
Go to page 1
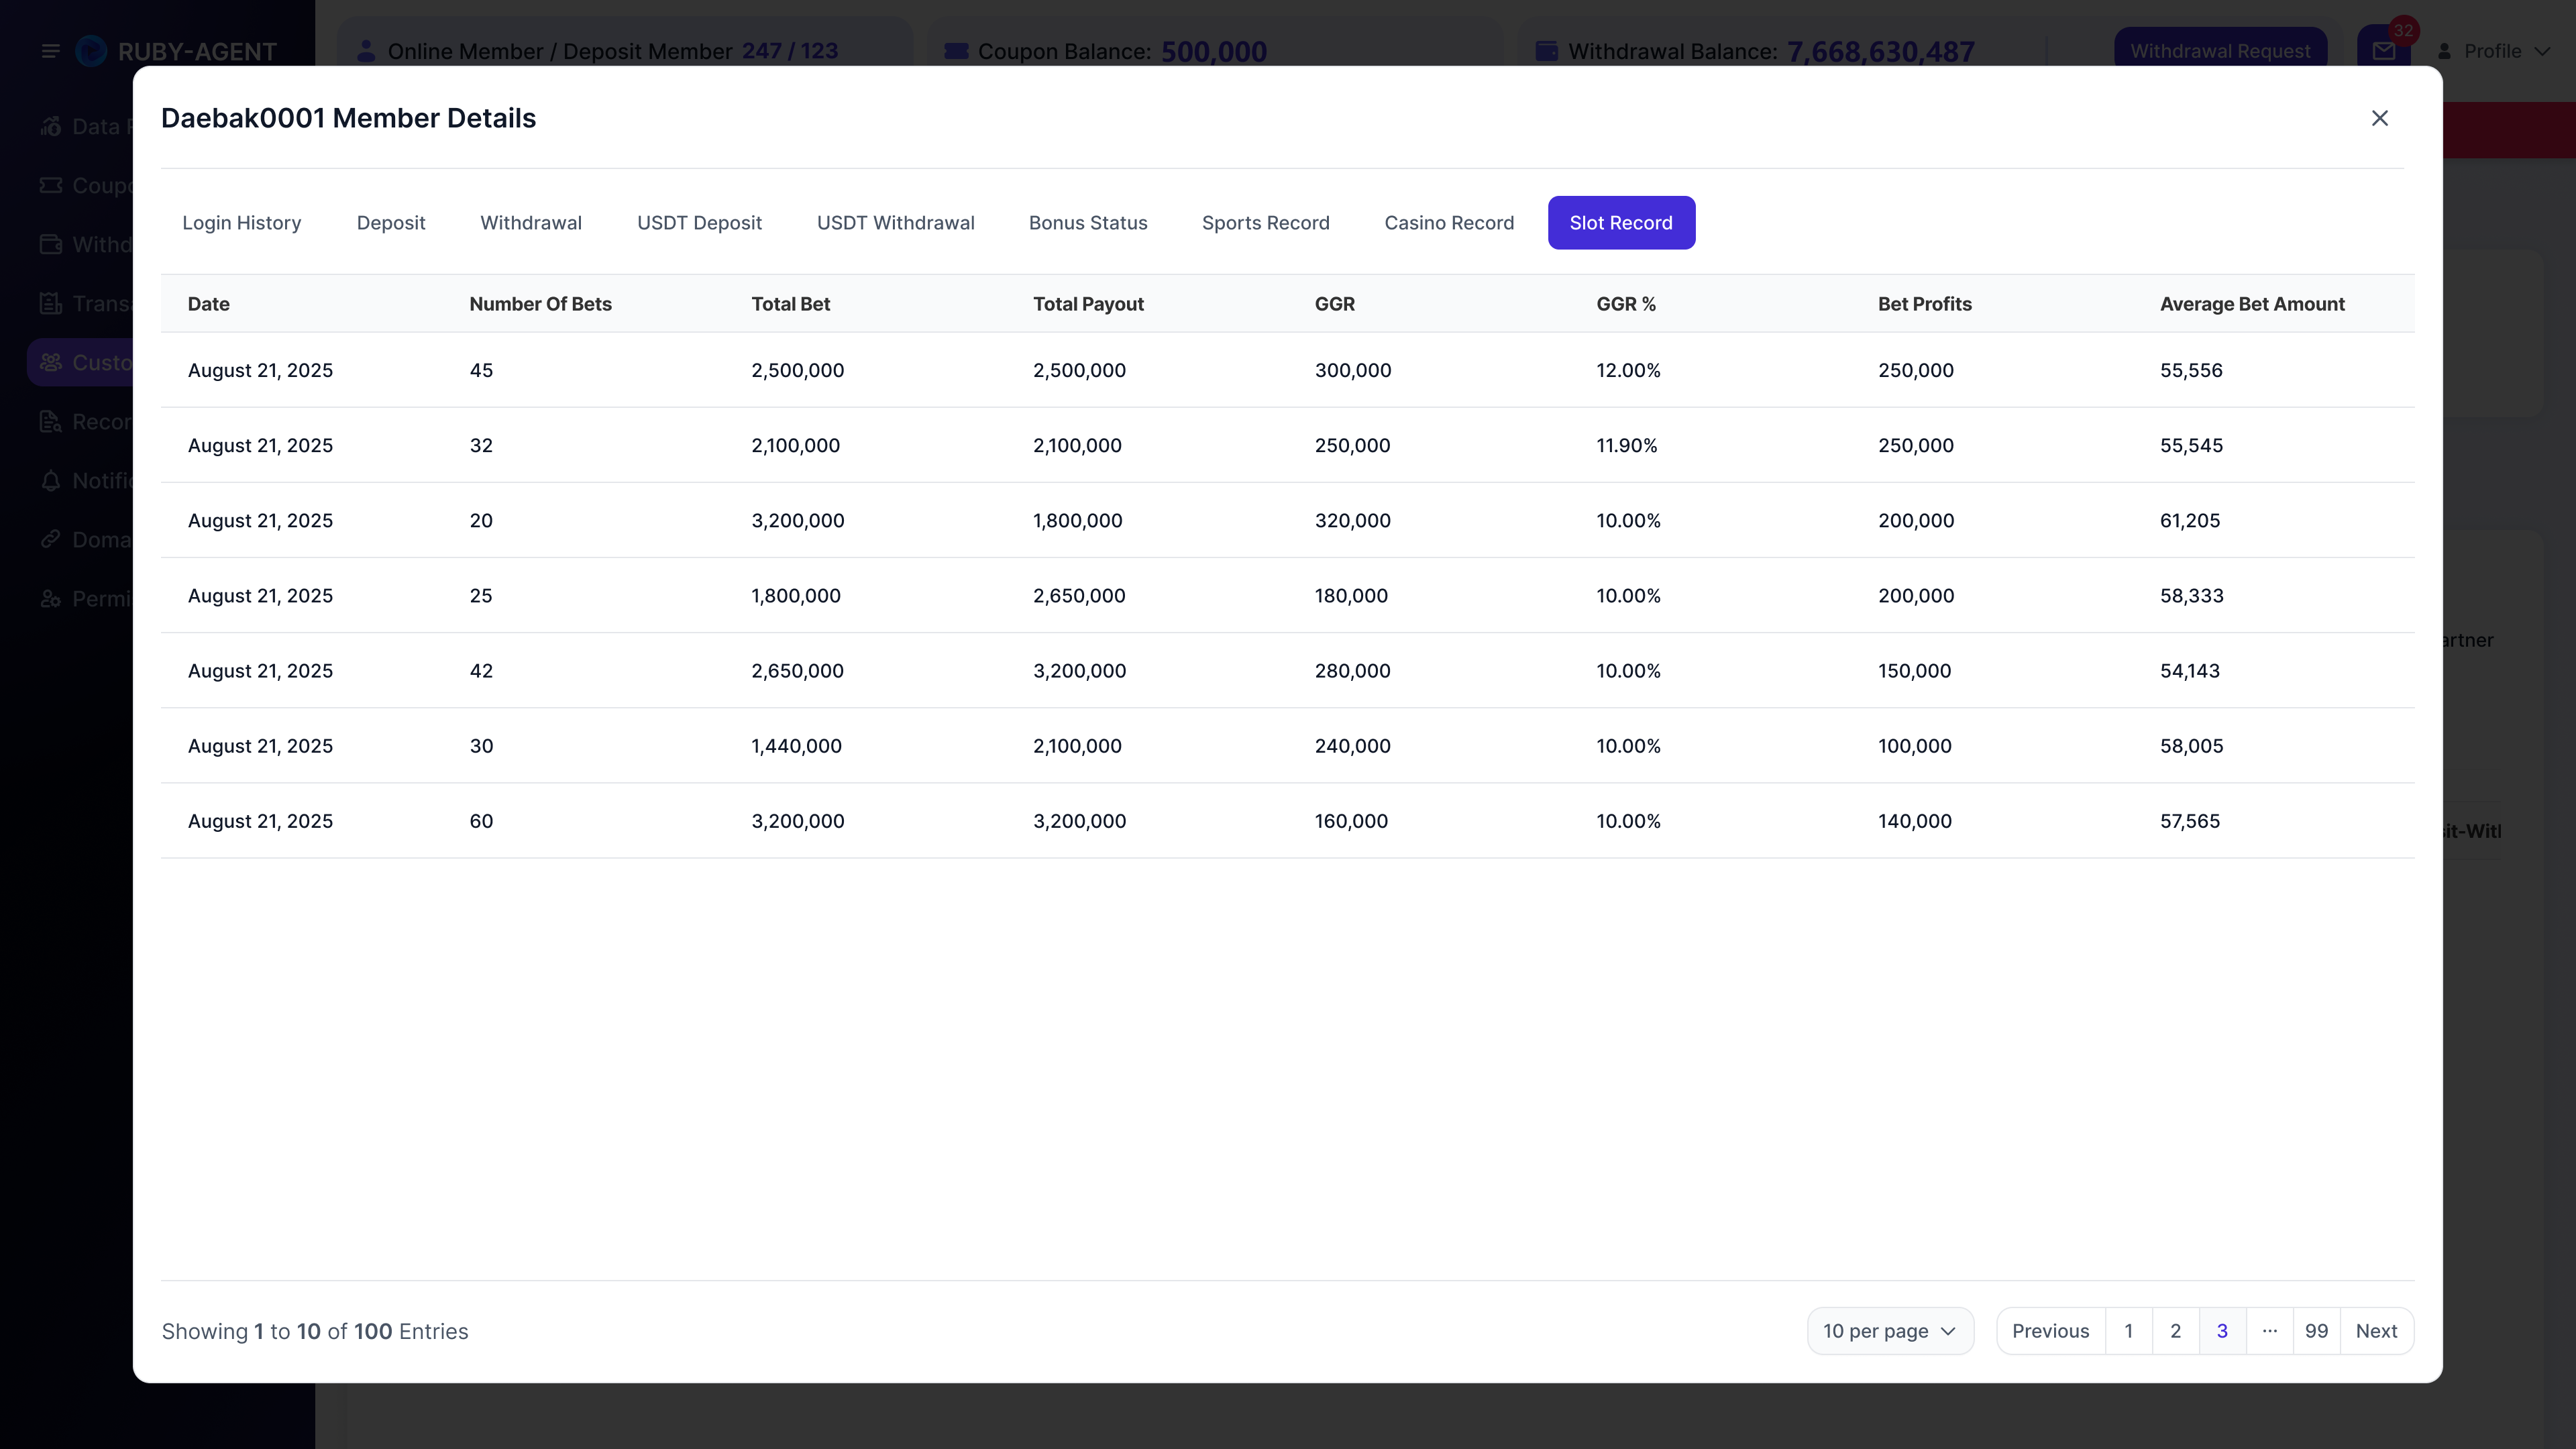(2128, 1331)
